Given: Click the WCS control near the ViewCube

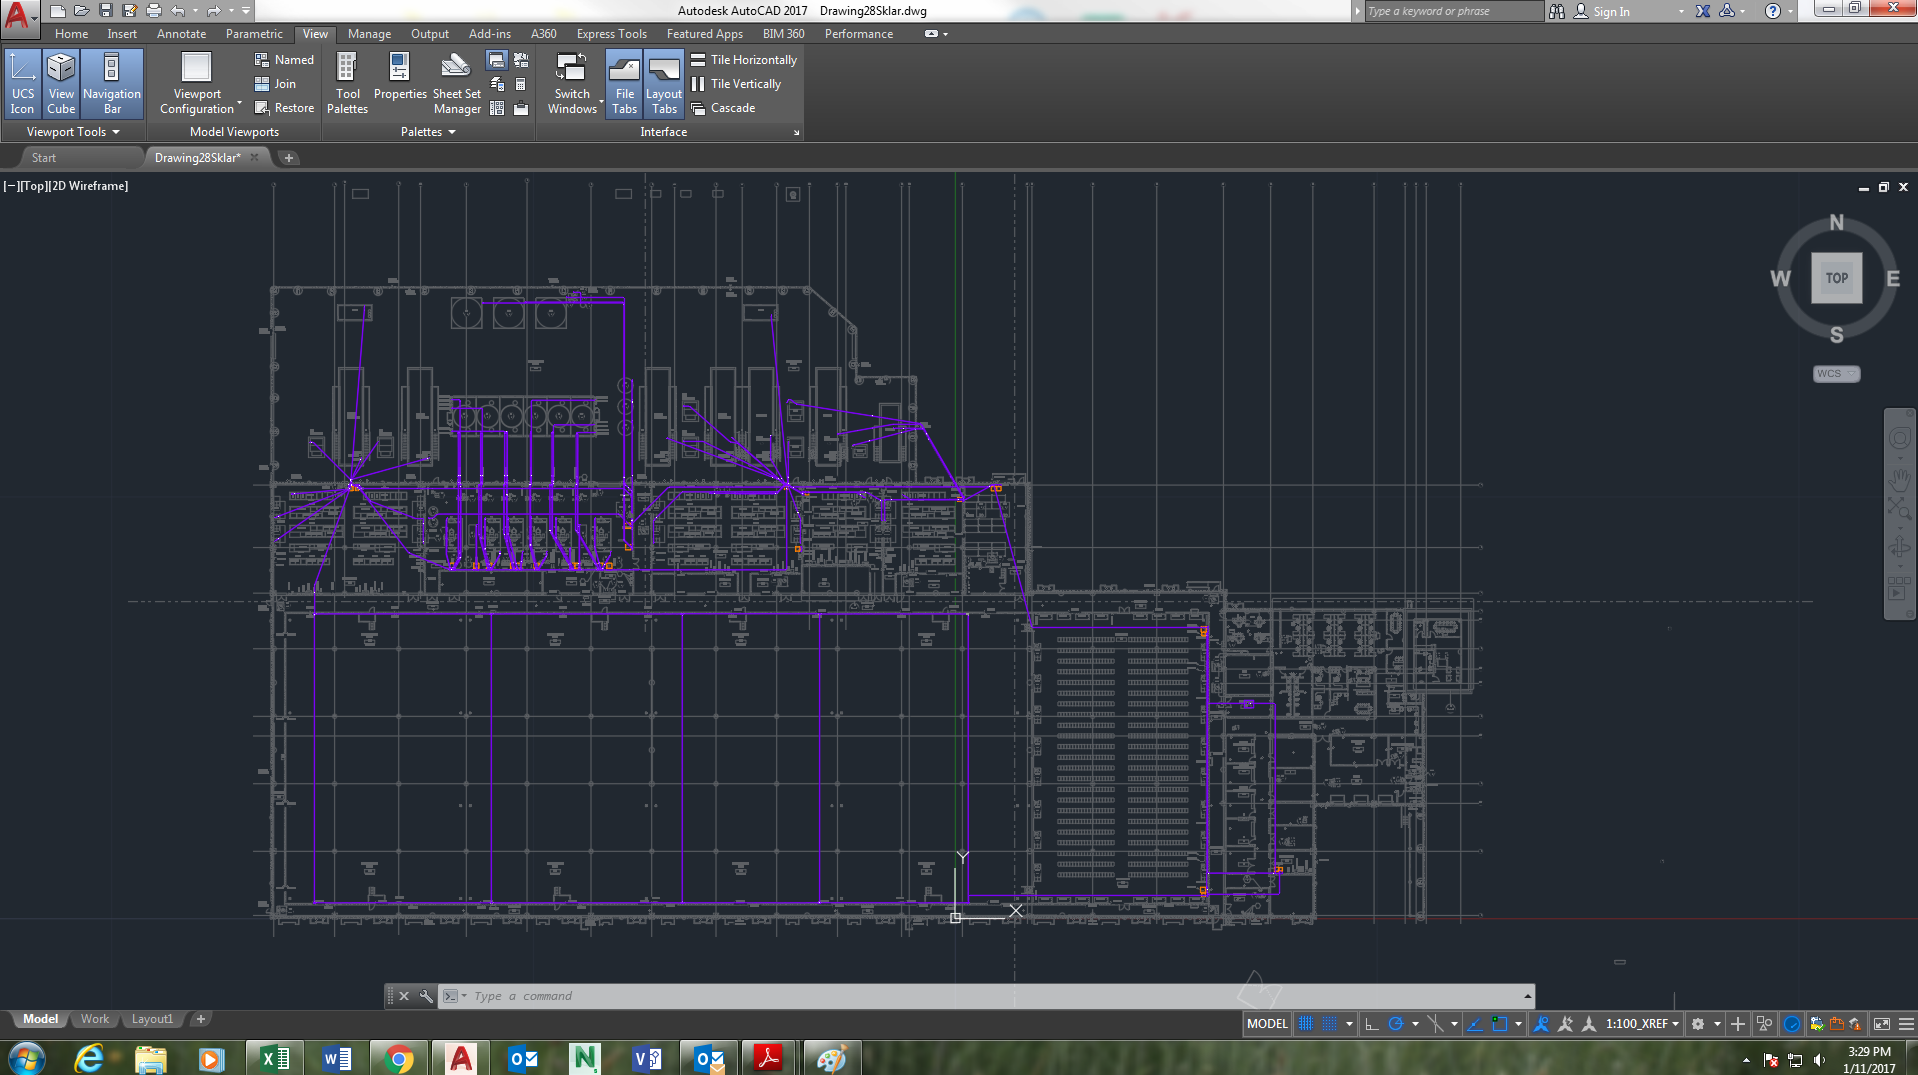Looking at the screenshot, I should coord(1834,373).
